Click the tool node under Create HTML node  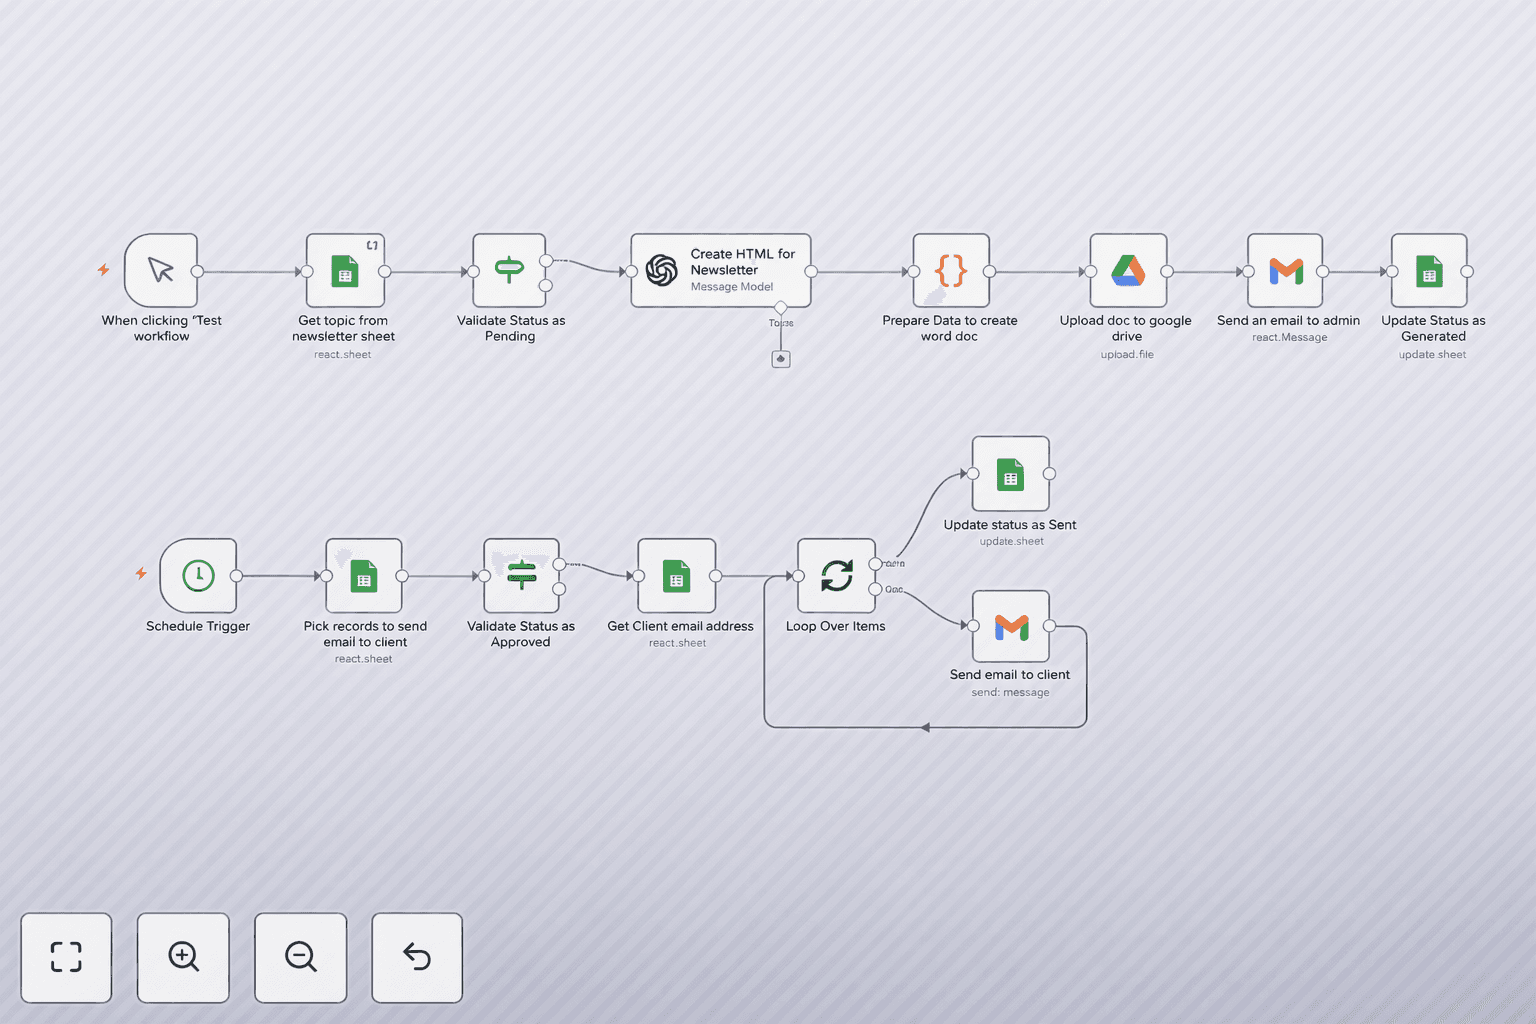[x=781, y=358]
